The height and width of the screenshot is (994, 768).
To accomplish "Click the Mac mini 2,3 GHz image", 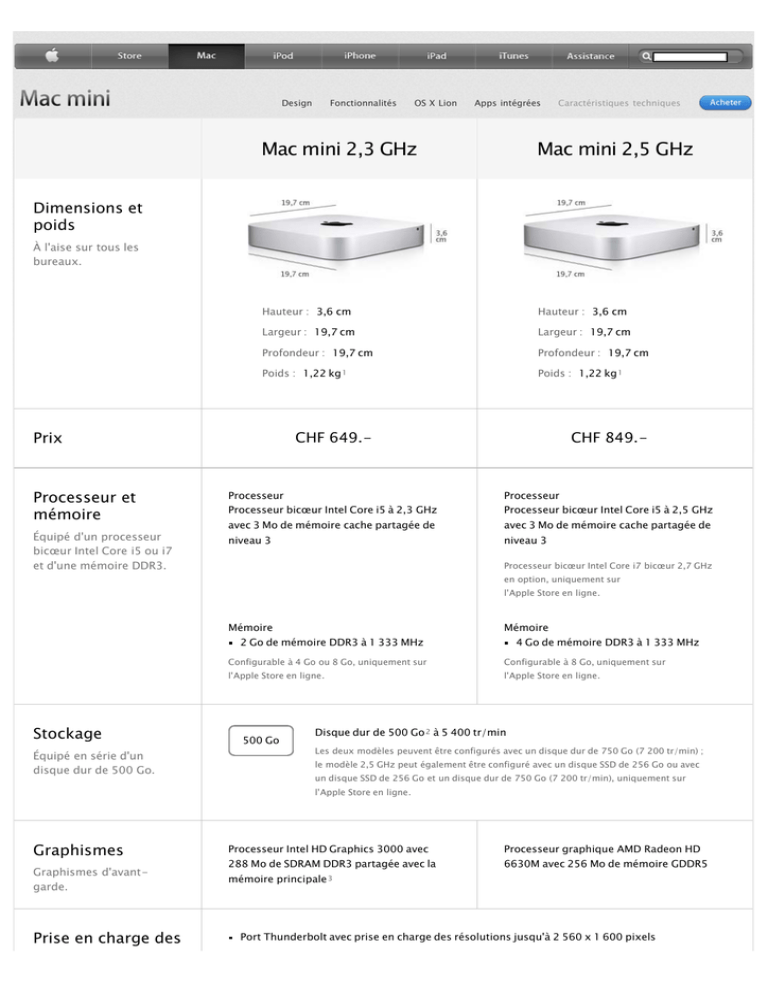I will coord(337,238).
